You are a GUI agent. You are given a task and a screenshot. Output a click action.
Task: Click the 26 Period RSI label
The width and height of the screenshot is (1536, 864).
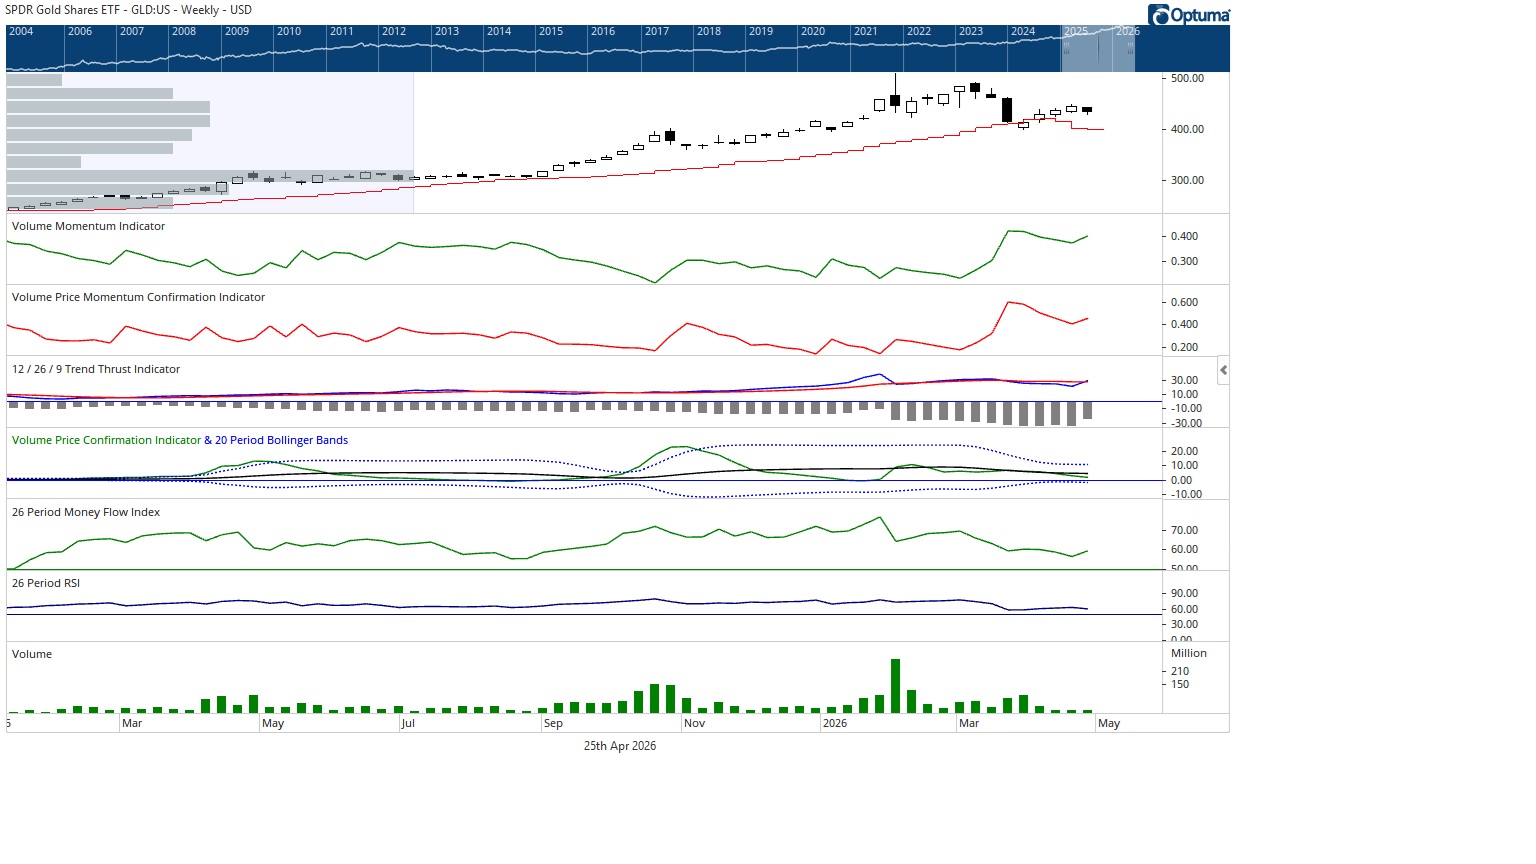46,583
